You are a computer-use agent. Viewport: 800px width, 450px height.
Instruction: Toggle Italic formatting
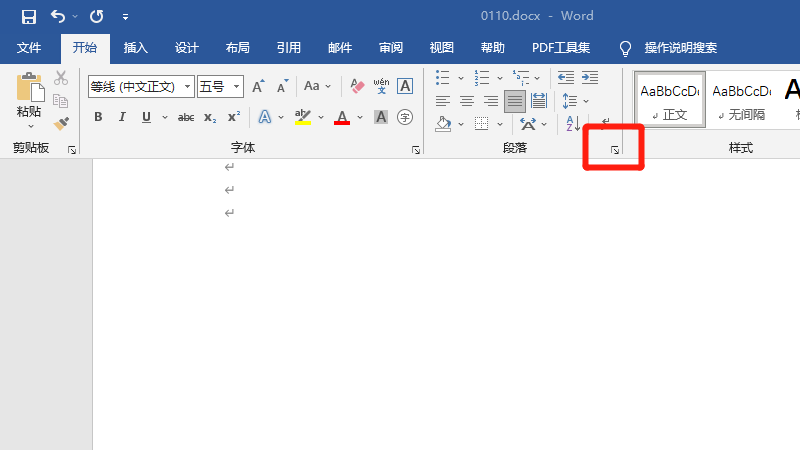tap(122, 118)
